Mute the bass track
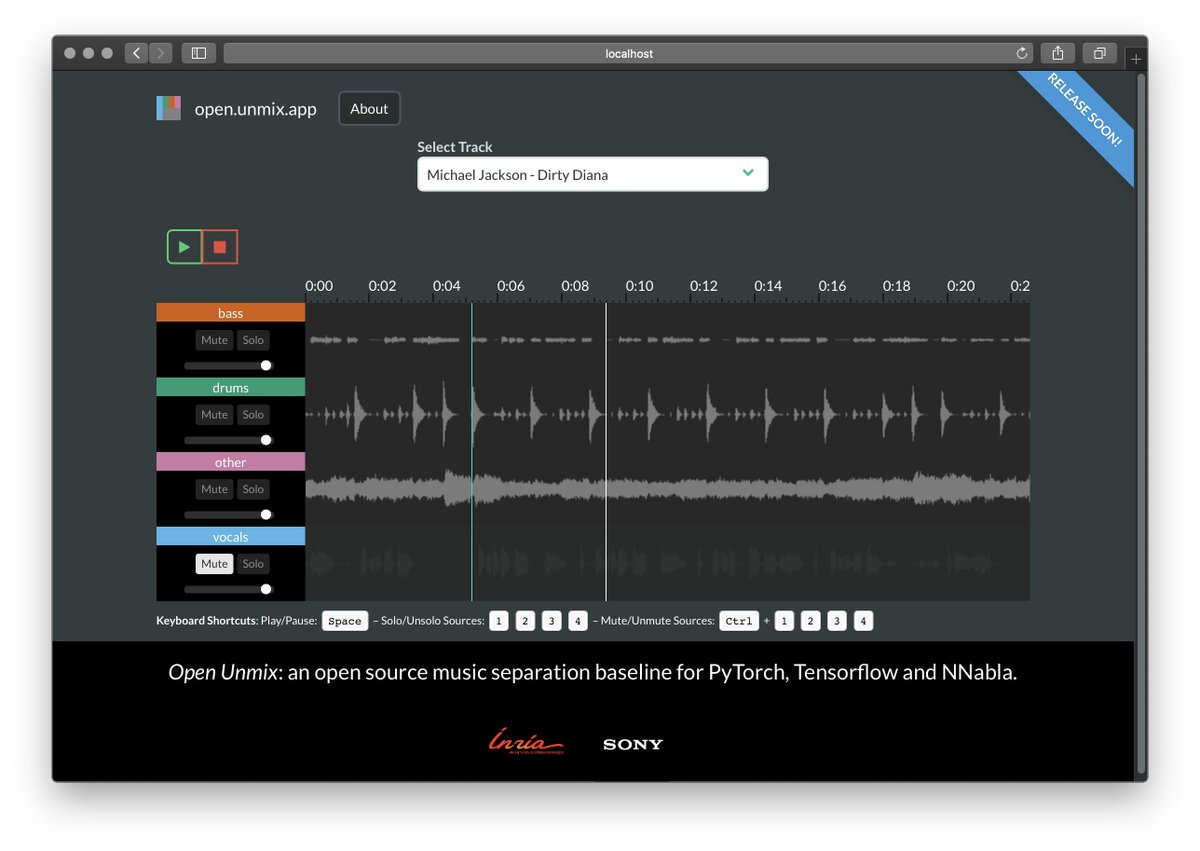This screenshot has height=851, width=1200. [x=214, y=340]
